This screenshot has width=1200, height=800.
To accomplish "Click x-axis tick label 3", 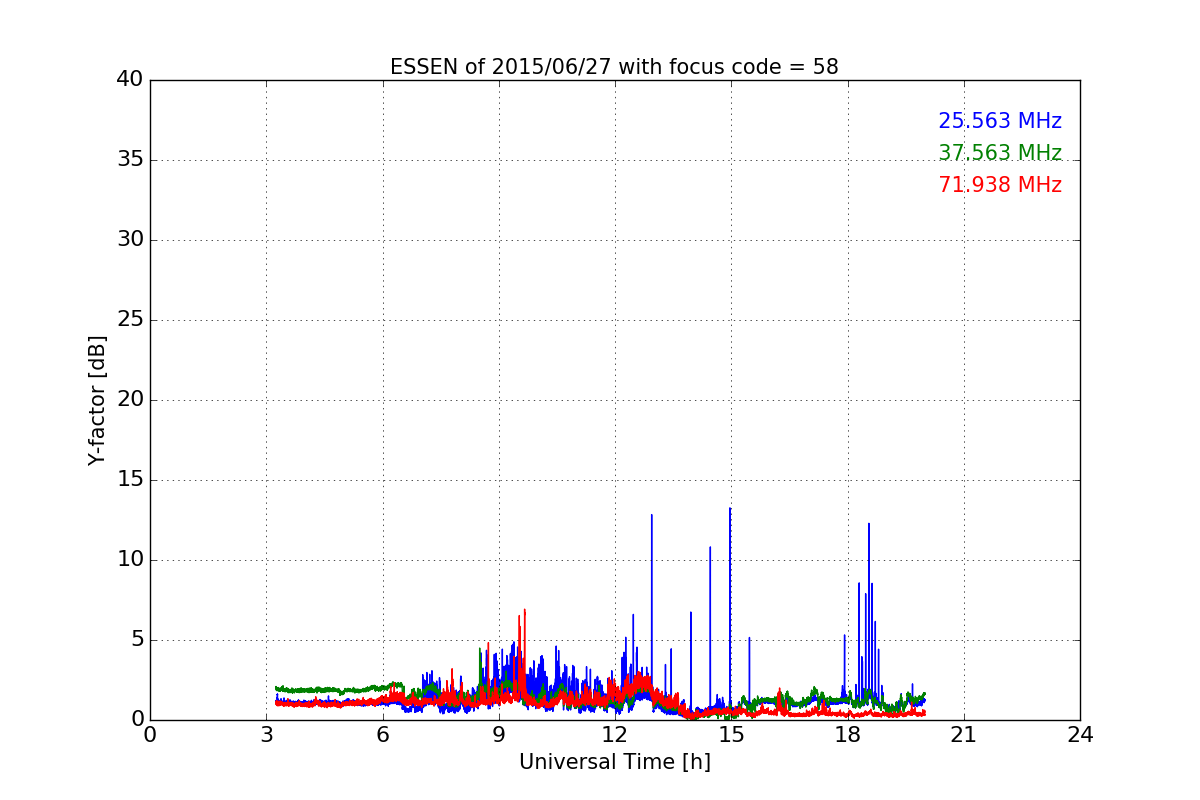I will click(267, 735).
